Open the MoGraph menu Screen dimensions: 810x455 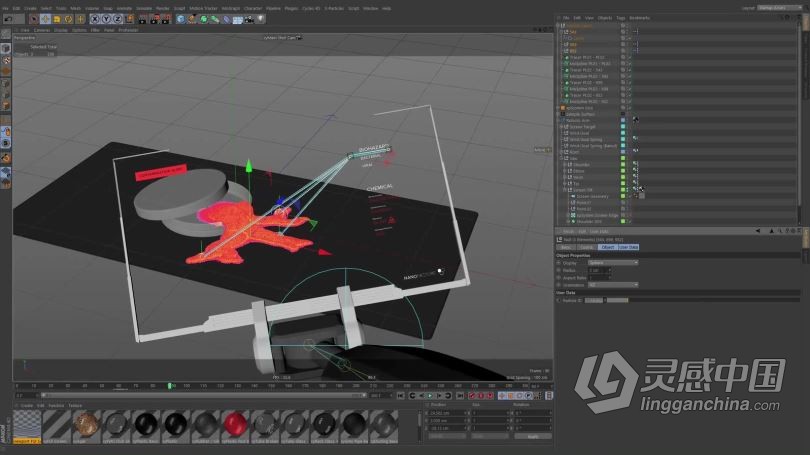pos(231,8)
